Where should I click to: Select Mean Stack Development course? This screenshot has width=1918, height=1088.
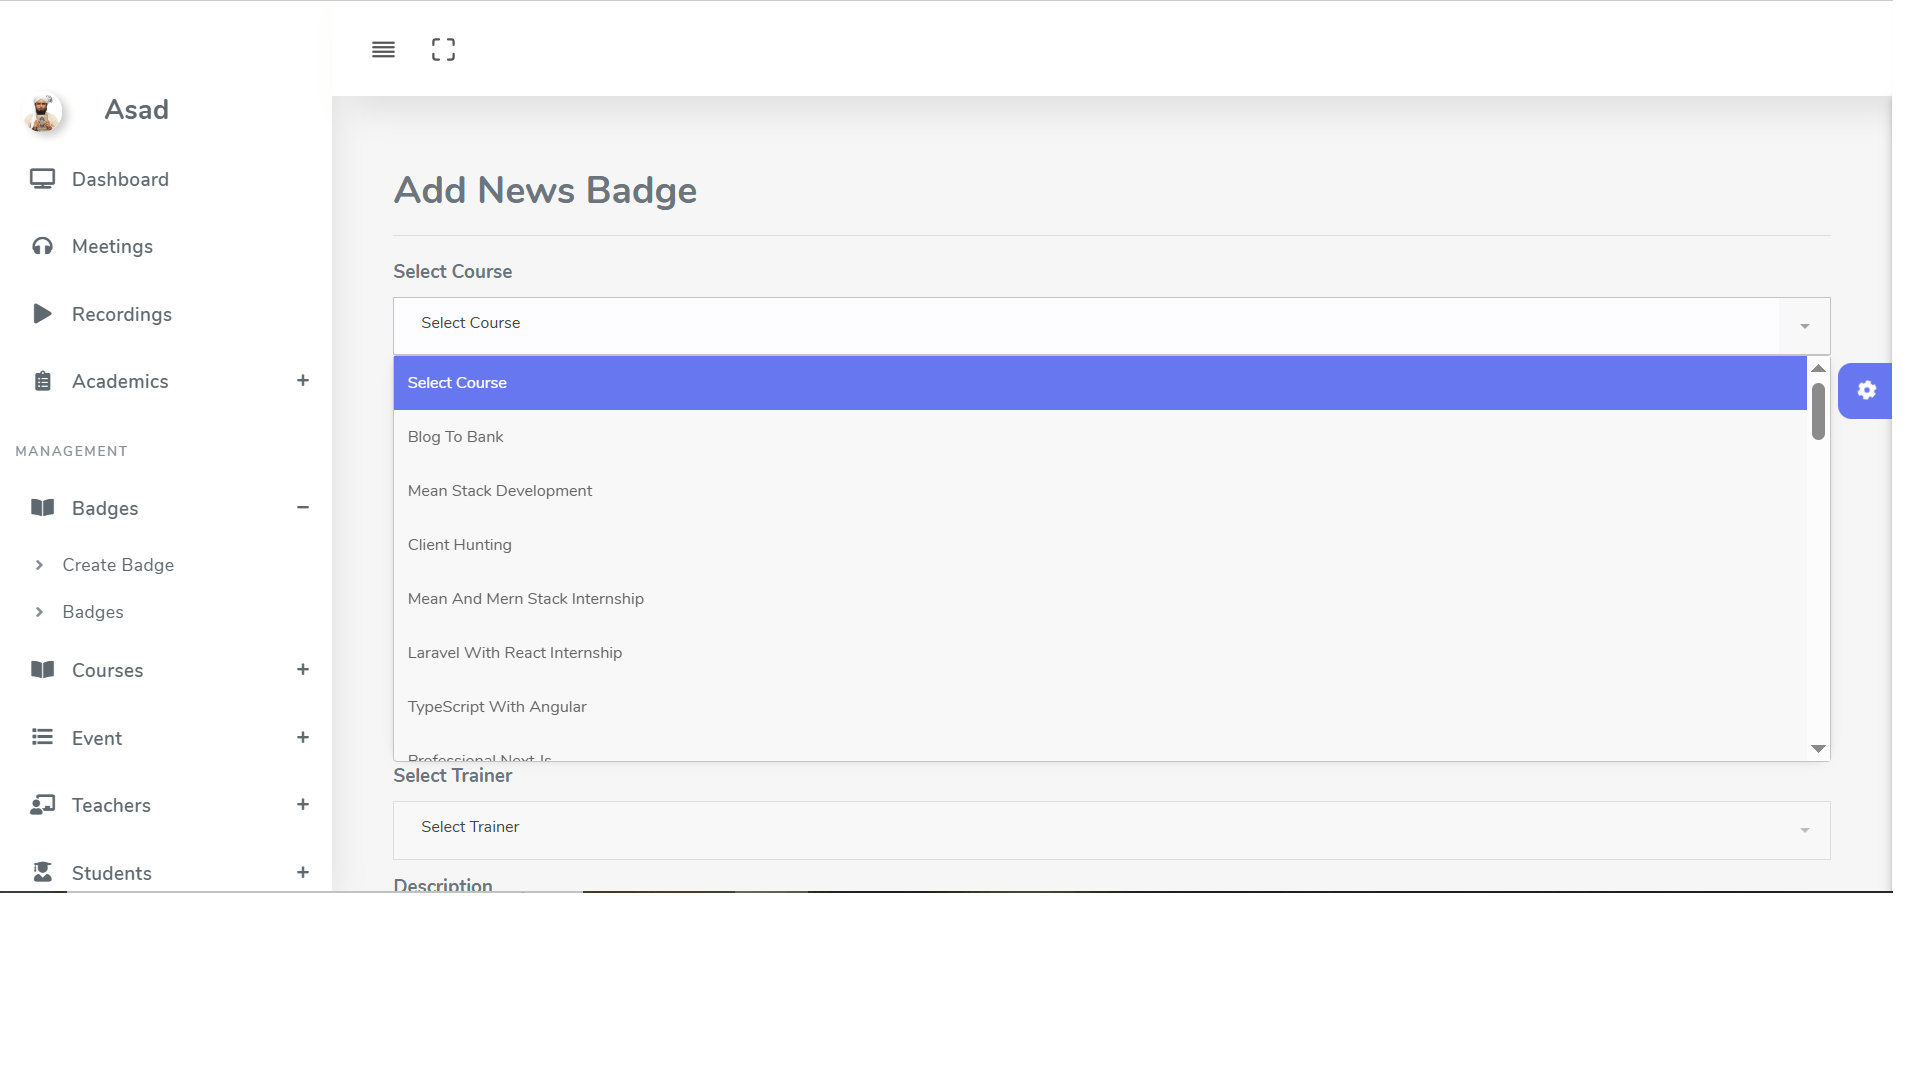pos(1100,491)
